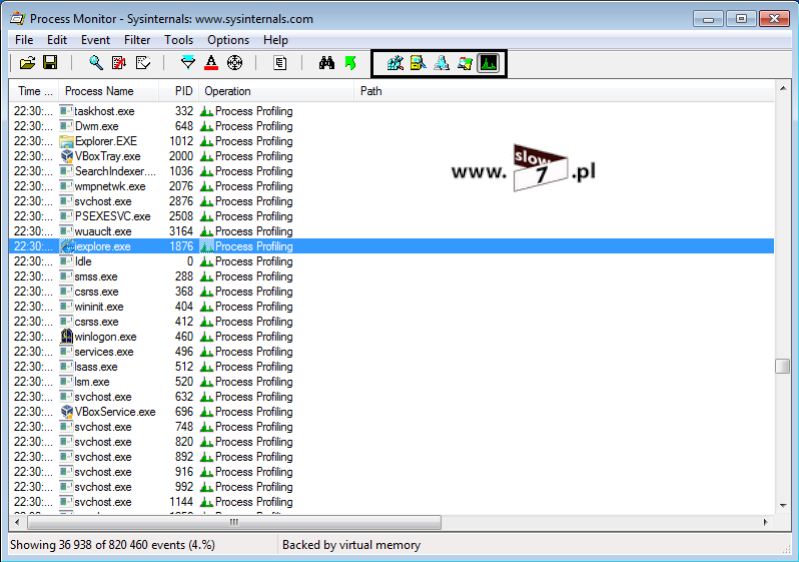799x562 pixels.
Task: Sort by the Process Name column header
Action: tap(109, 91)
